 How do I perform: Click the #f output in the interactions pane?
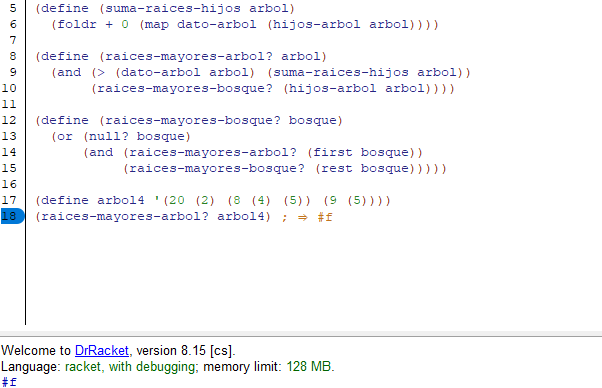click(9, 382)
